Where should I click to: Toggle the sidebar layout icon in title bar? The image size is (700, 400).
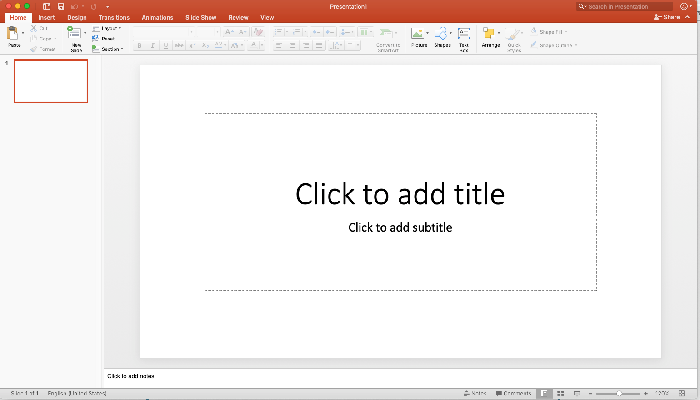46,6
